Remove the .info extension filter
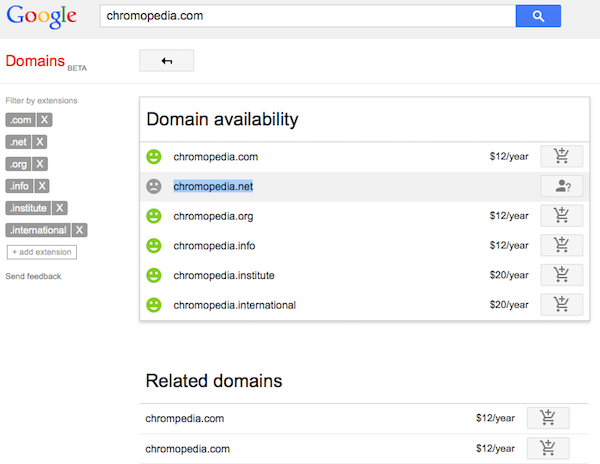The height and width of the screenshot is (464, 600). (42, 186)
